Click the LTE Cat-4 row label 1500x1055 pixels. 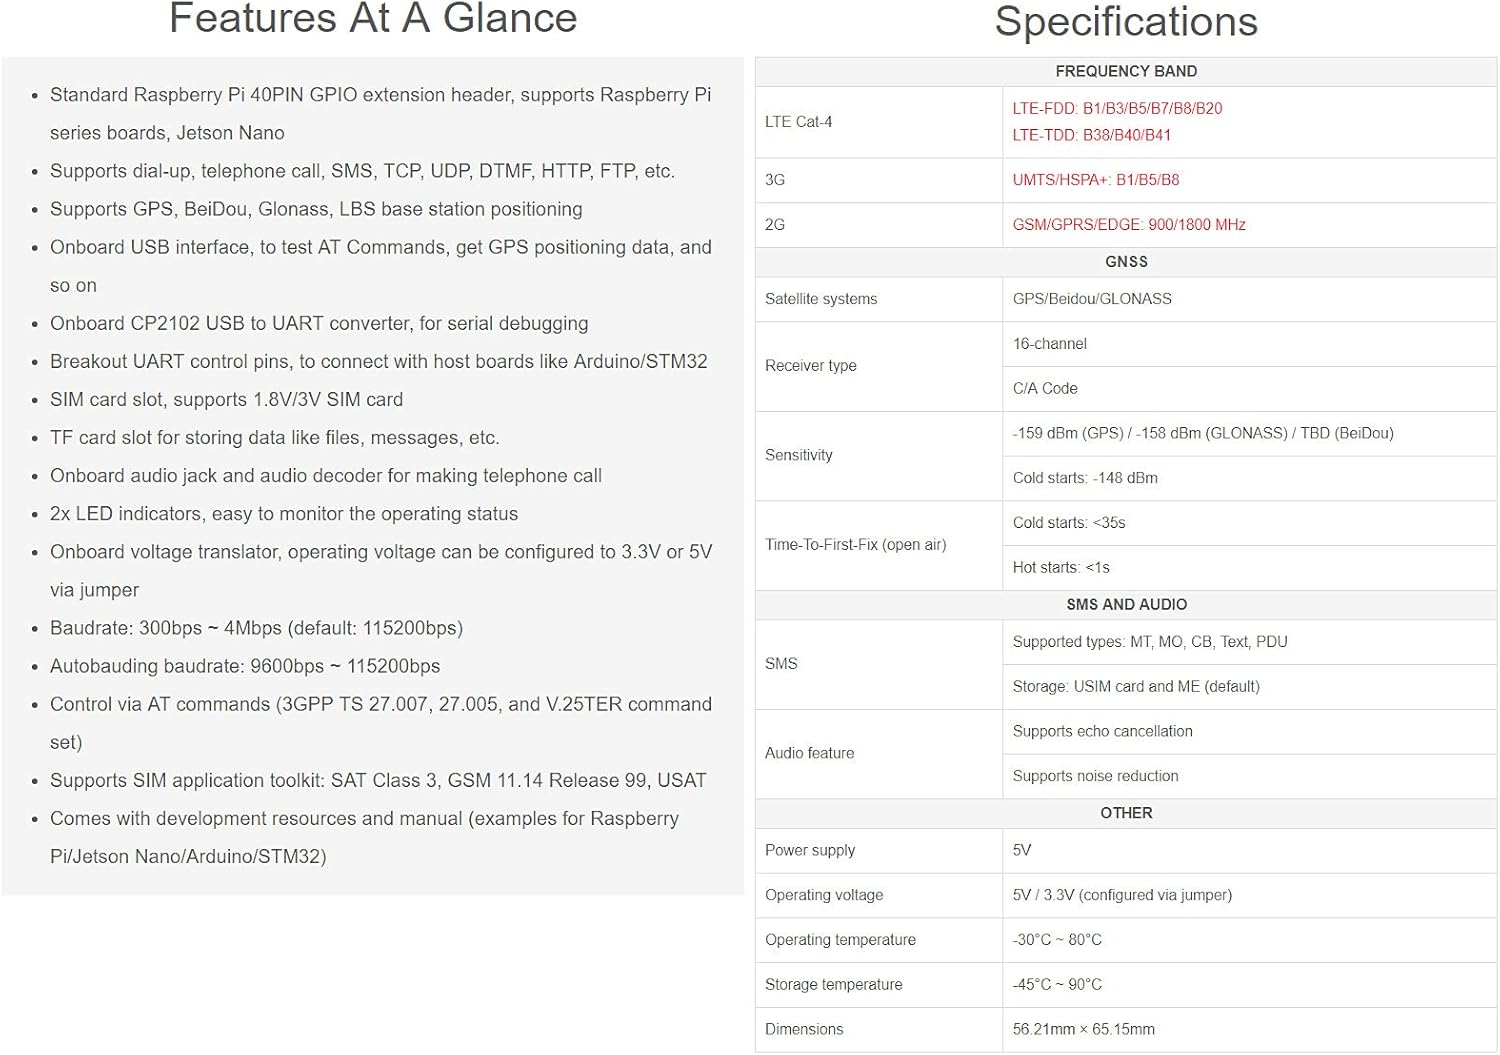tap(798, 122)
